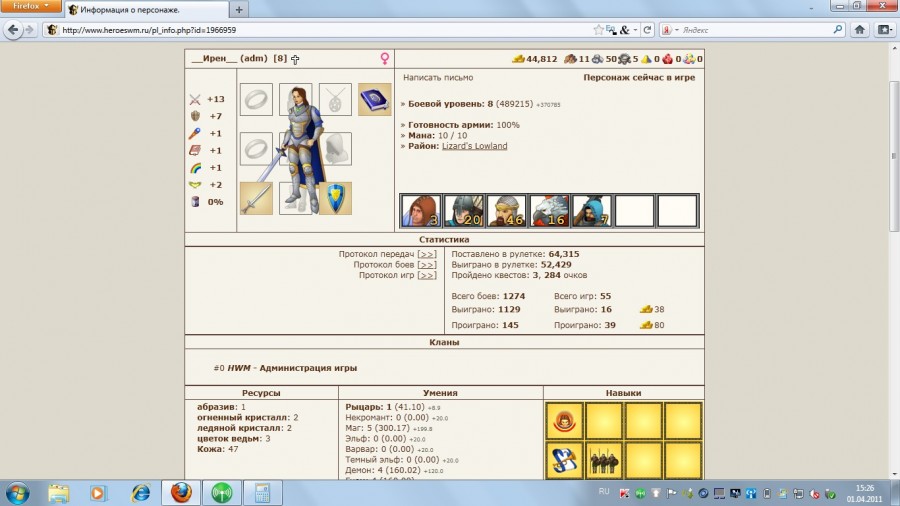Click the Кожа: 47 resource text
This screenshot has height=506, width=900.
point(218,449)
